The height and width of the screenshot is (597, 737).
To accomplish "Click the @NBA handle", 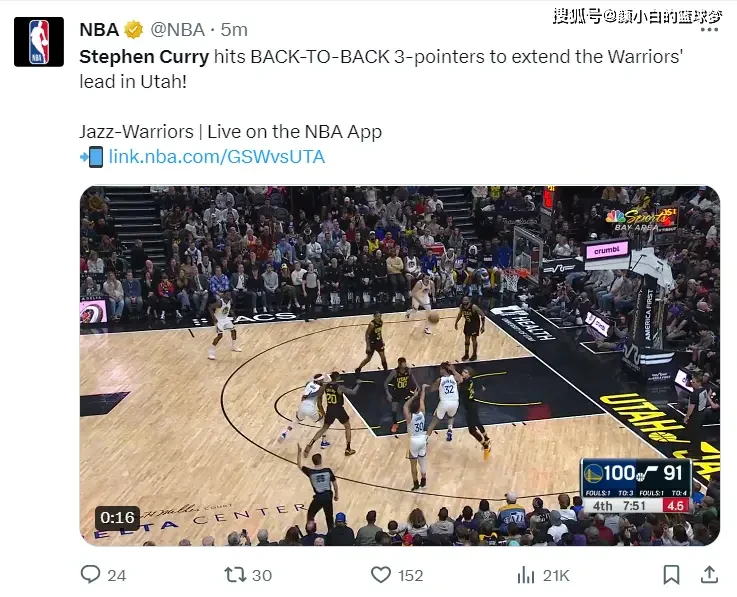I will coord(178,30).
